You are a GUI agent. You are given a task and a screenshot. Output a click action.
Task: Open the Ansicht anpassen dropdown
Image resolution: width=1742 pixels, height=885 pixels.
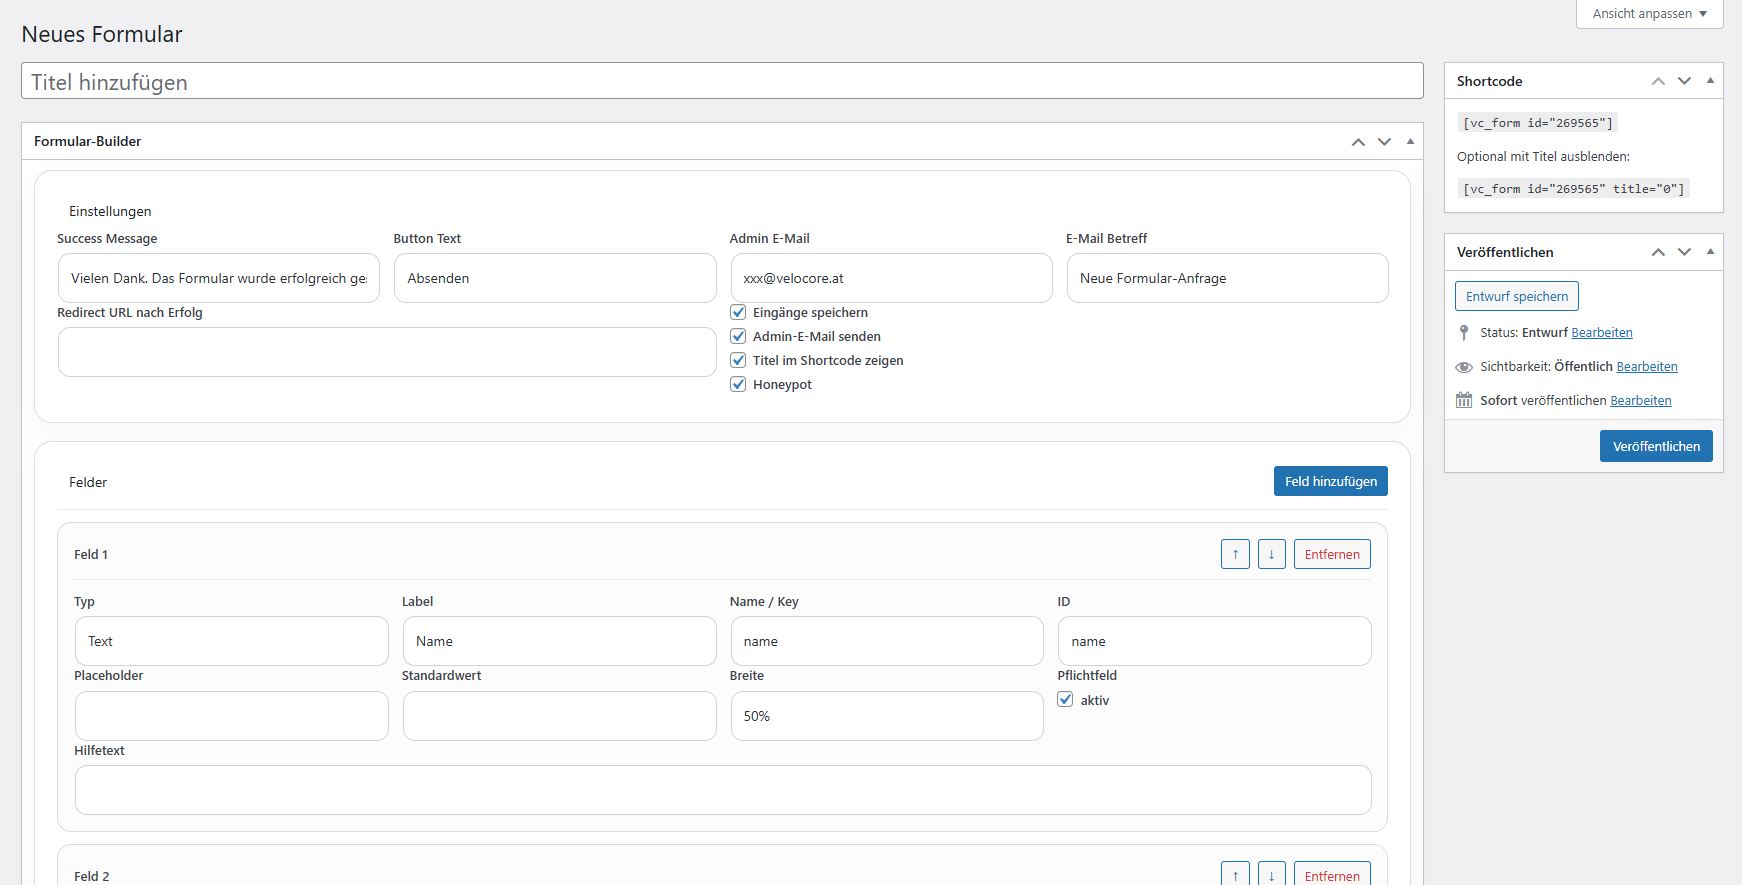click(x=1649, y=14)
